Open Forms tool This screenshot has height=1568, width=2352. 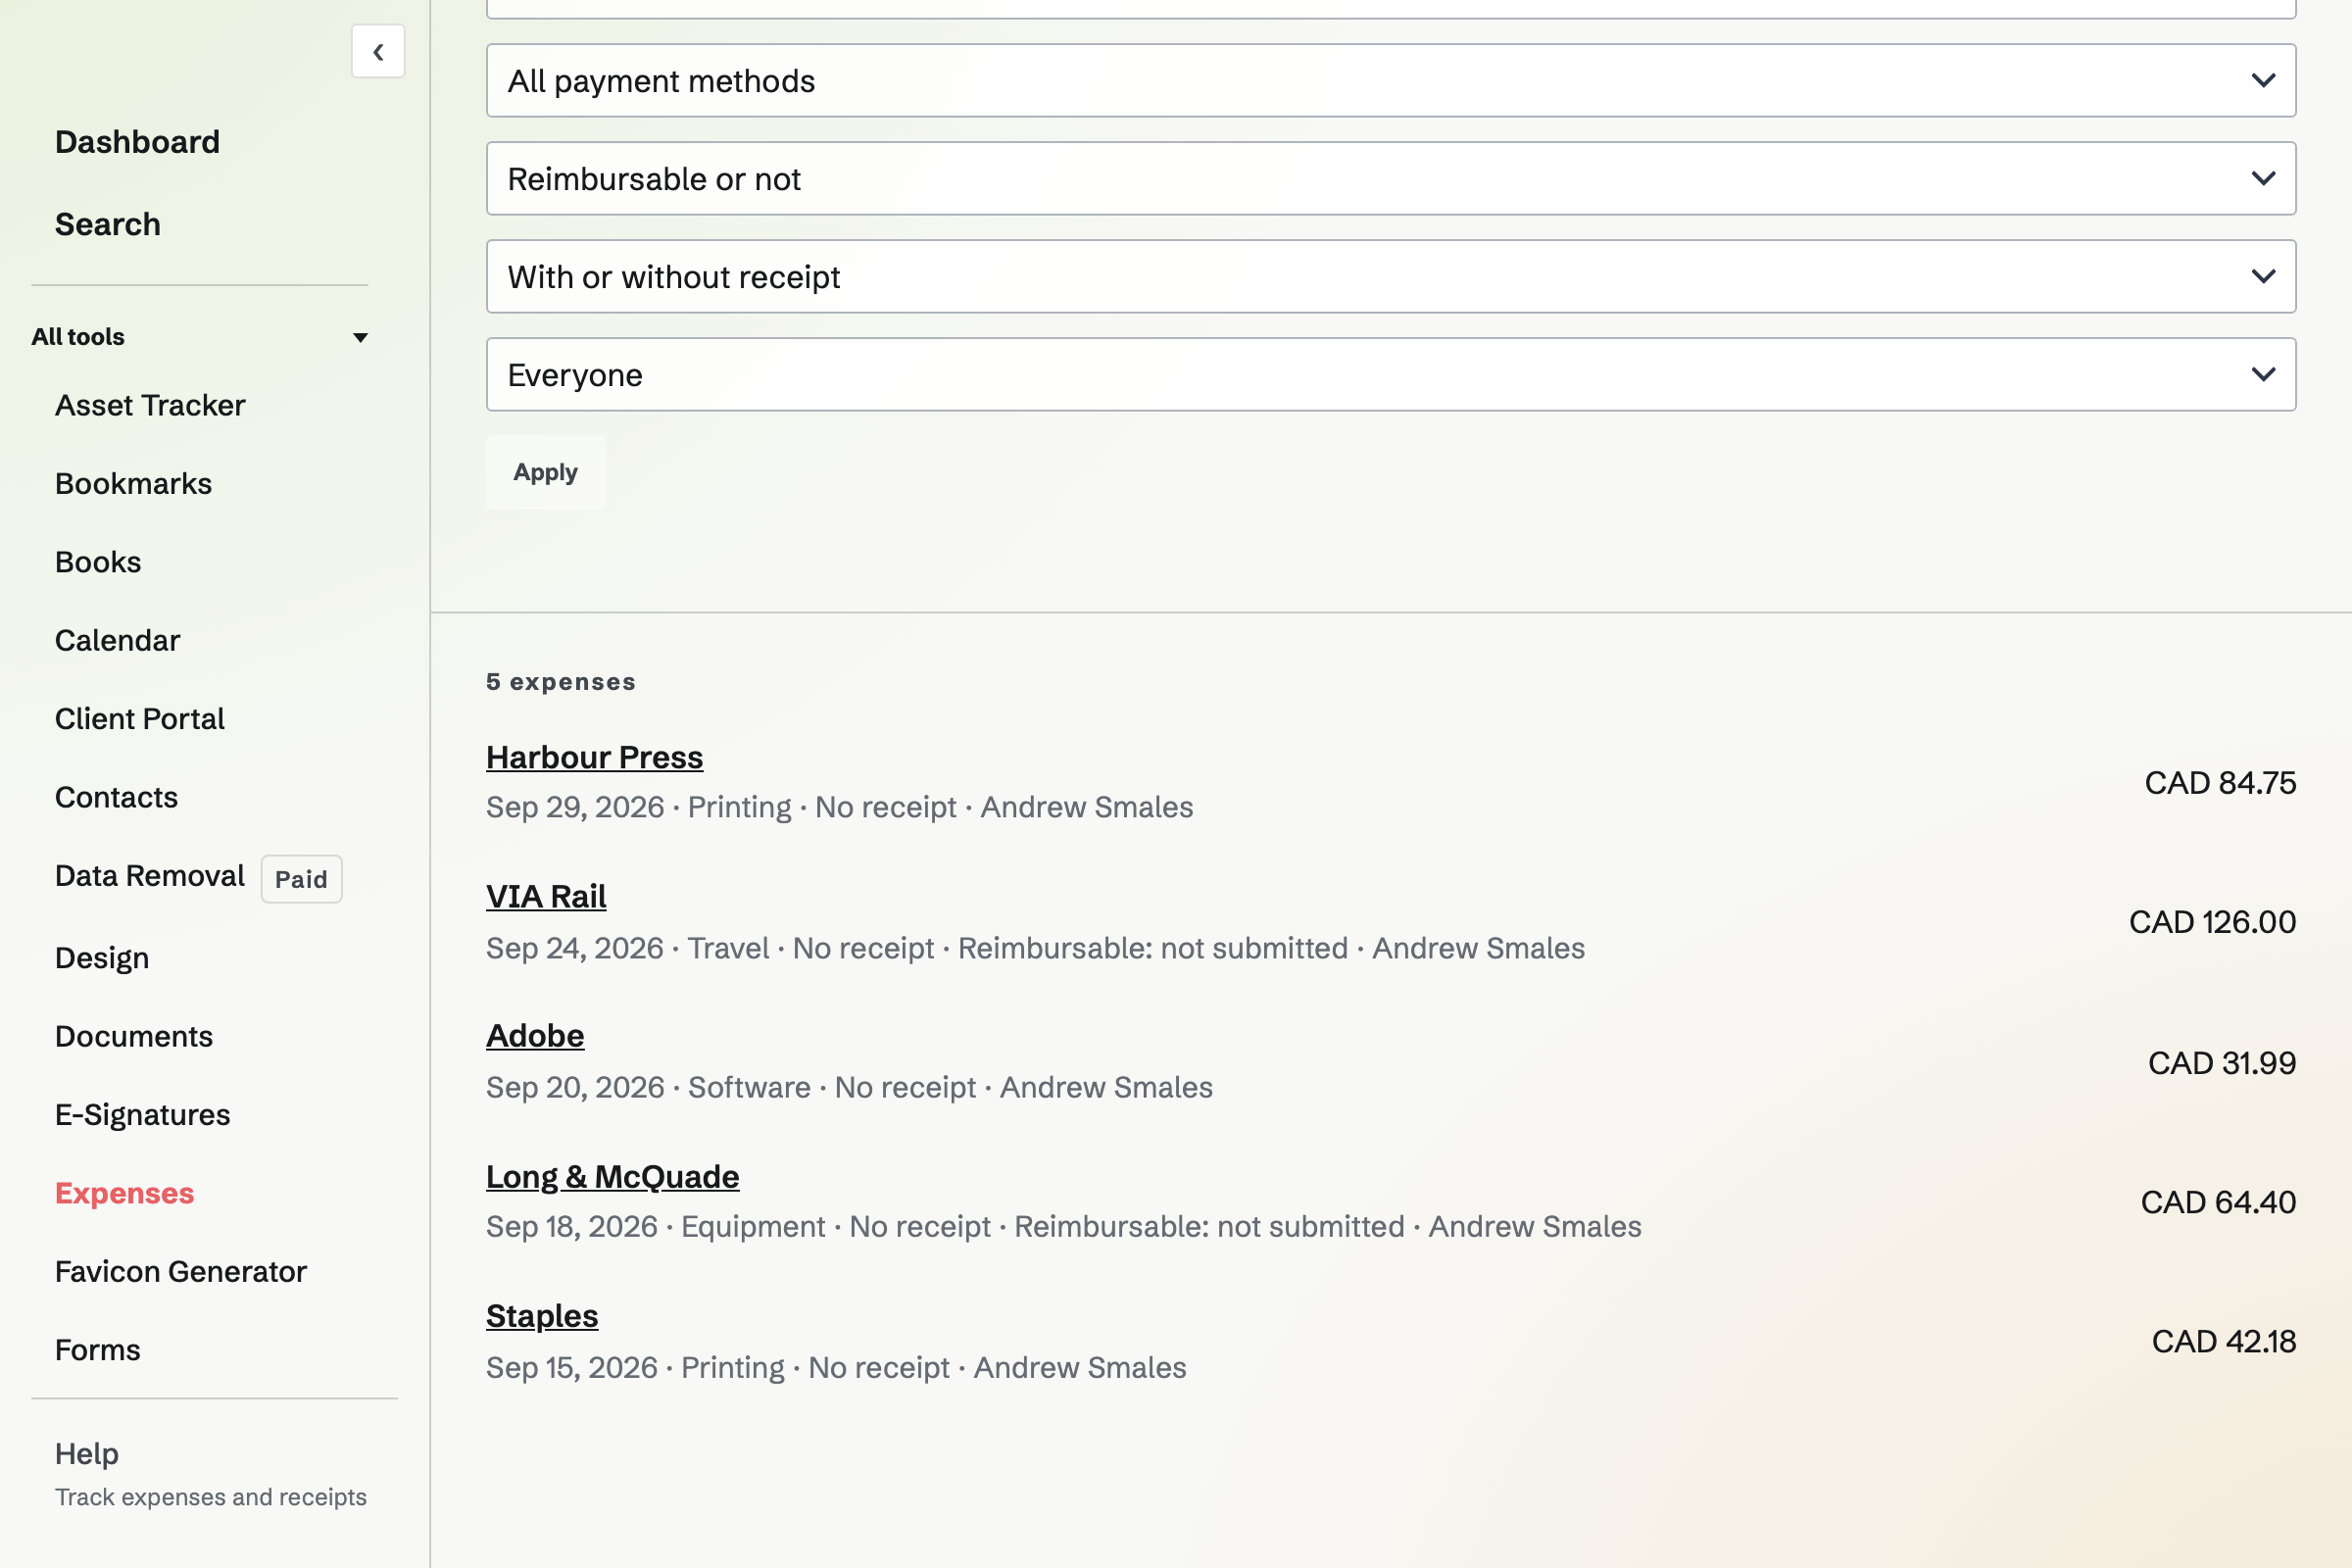tap(97, 1350)
